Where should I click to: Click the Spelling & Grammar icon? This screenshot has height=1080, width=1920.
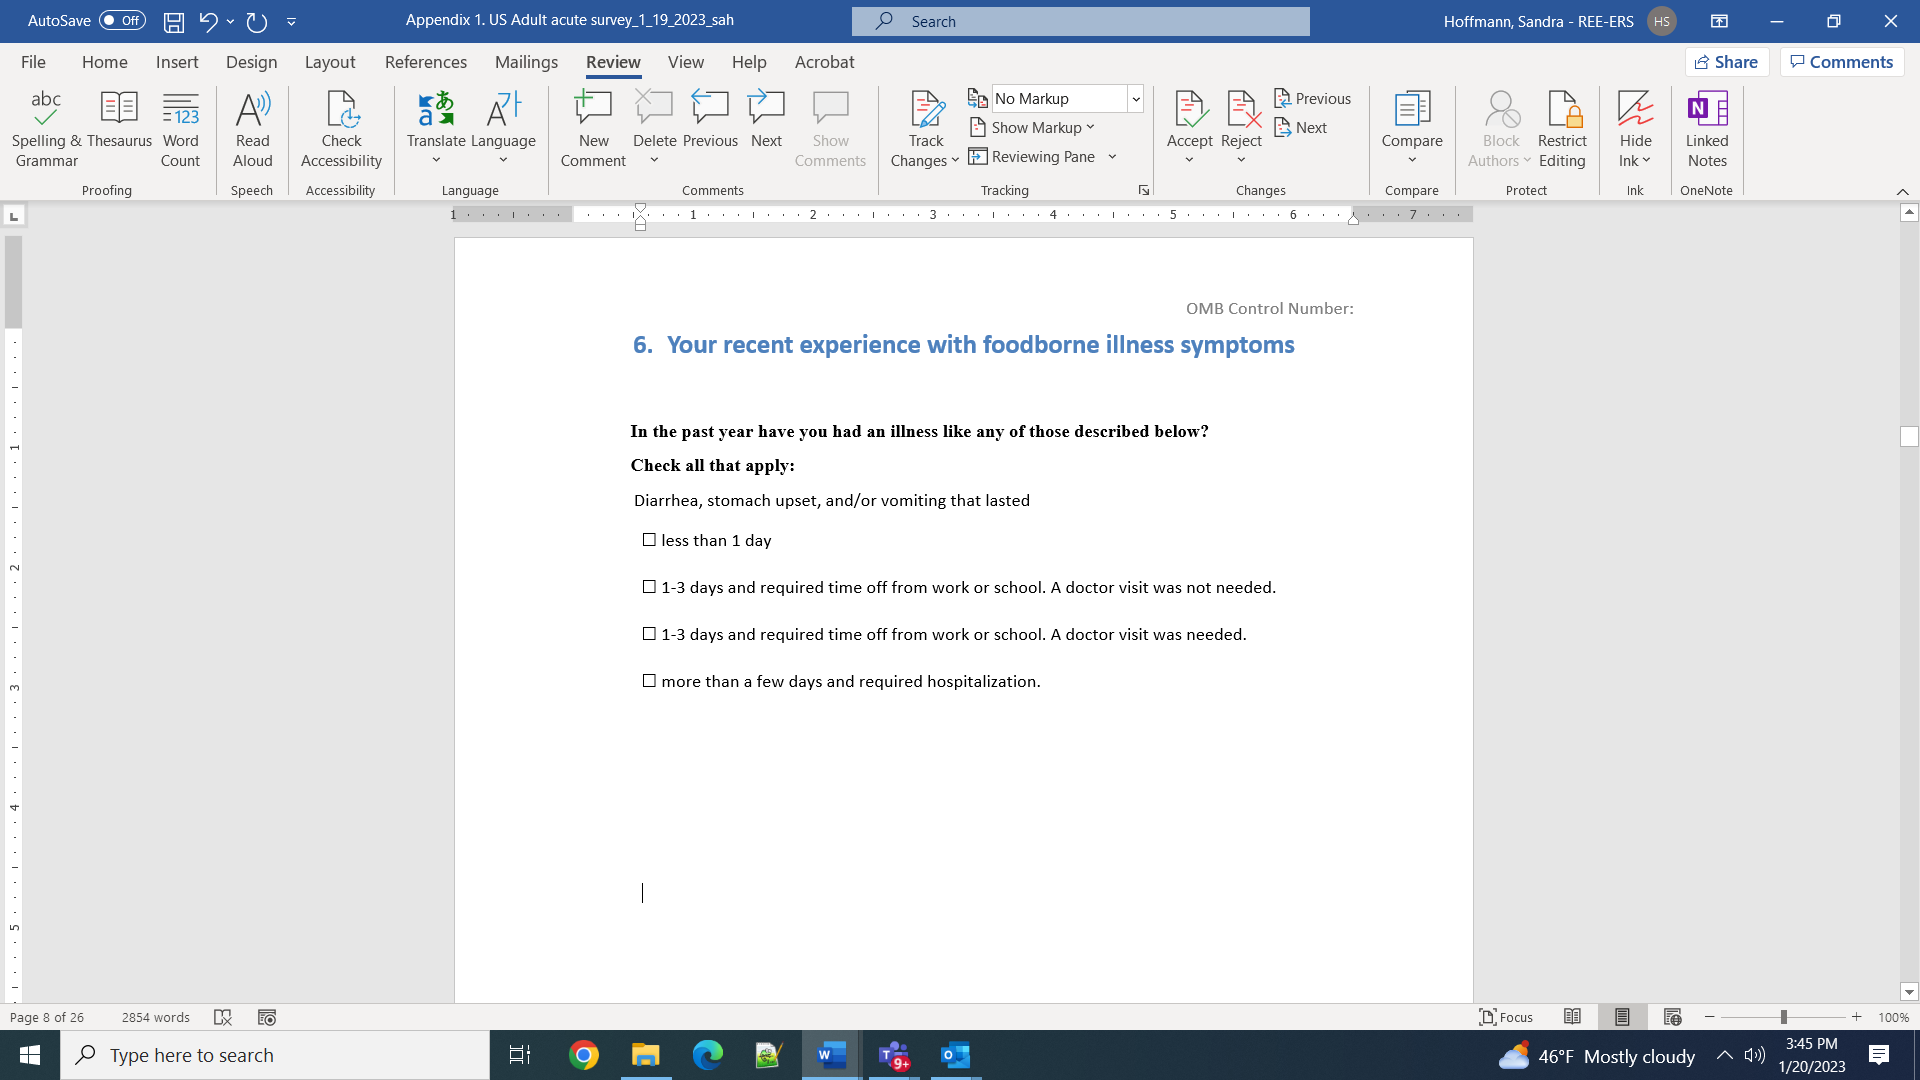click(x=46, y=110)
